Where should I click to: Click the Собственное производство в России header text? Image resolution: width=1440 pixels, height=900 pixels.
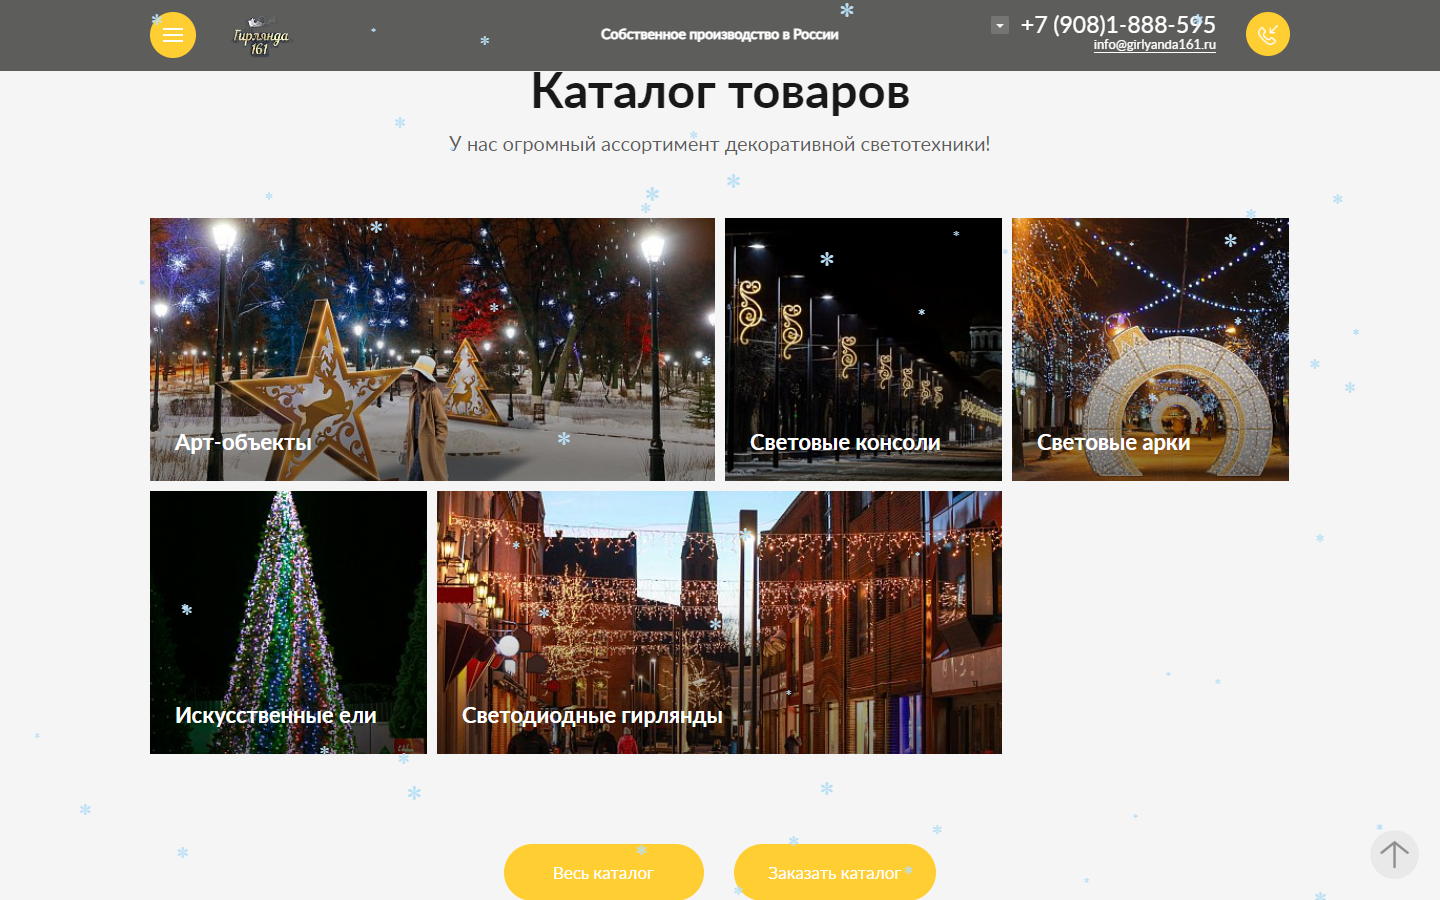coord(719,35)
